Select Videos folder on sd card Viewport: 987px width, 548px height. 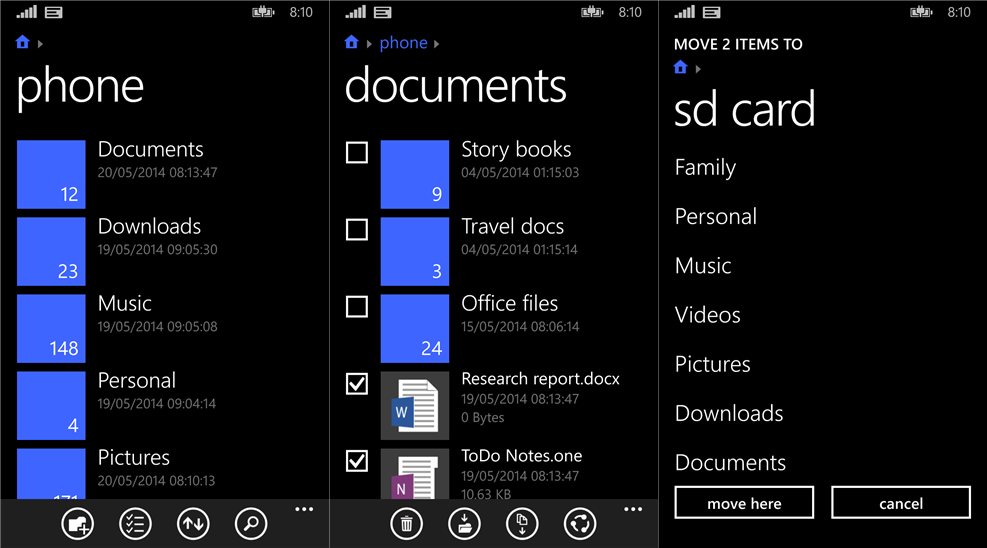click(x=708, y=315)
